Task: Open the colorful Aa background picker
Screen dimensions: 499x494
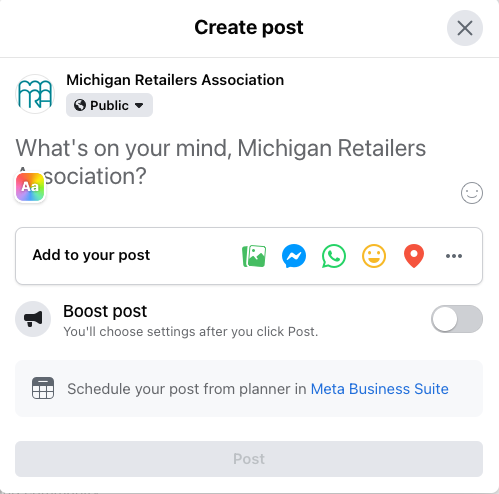Action: point(30,187)
